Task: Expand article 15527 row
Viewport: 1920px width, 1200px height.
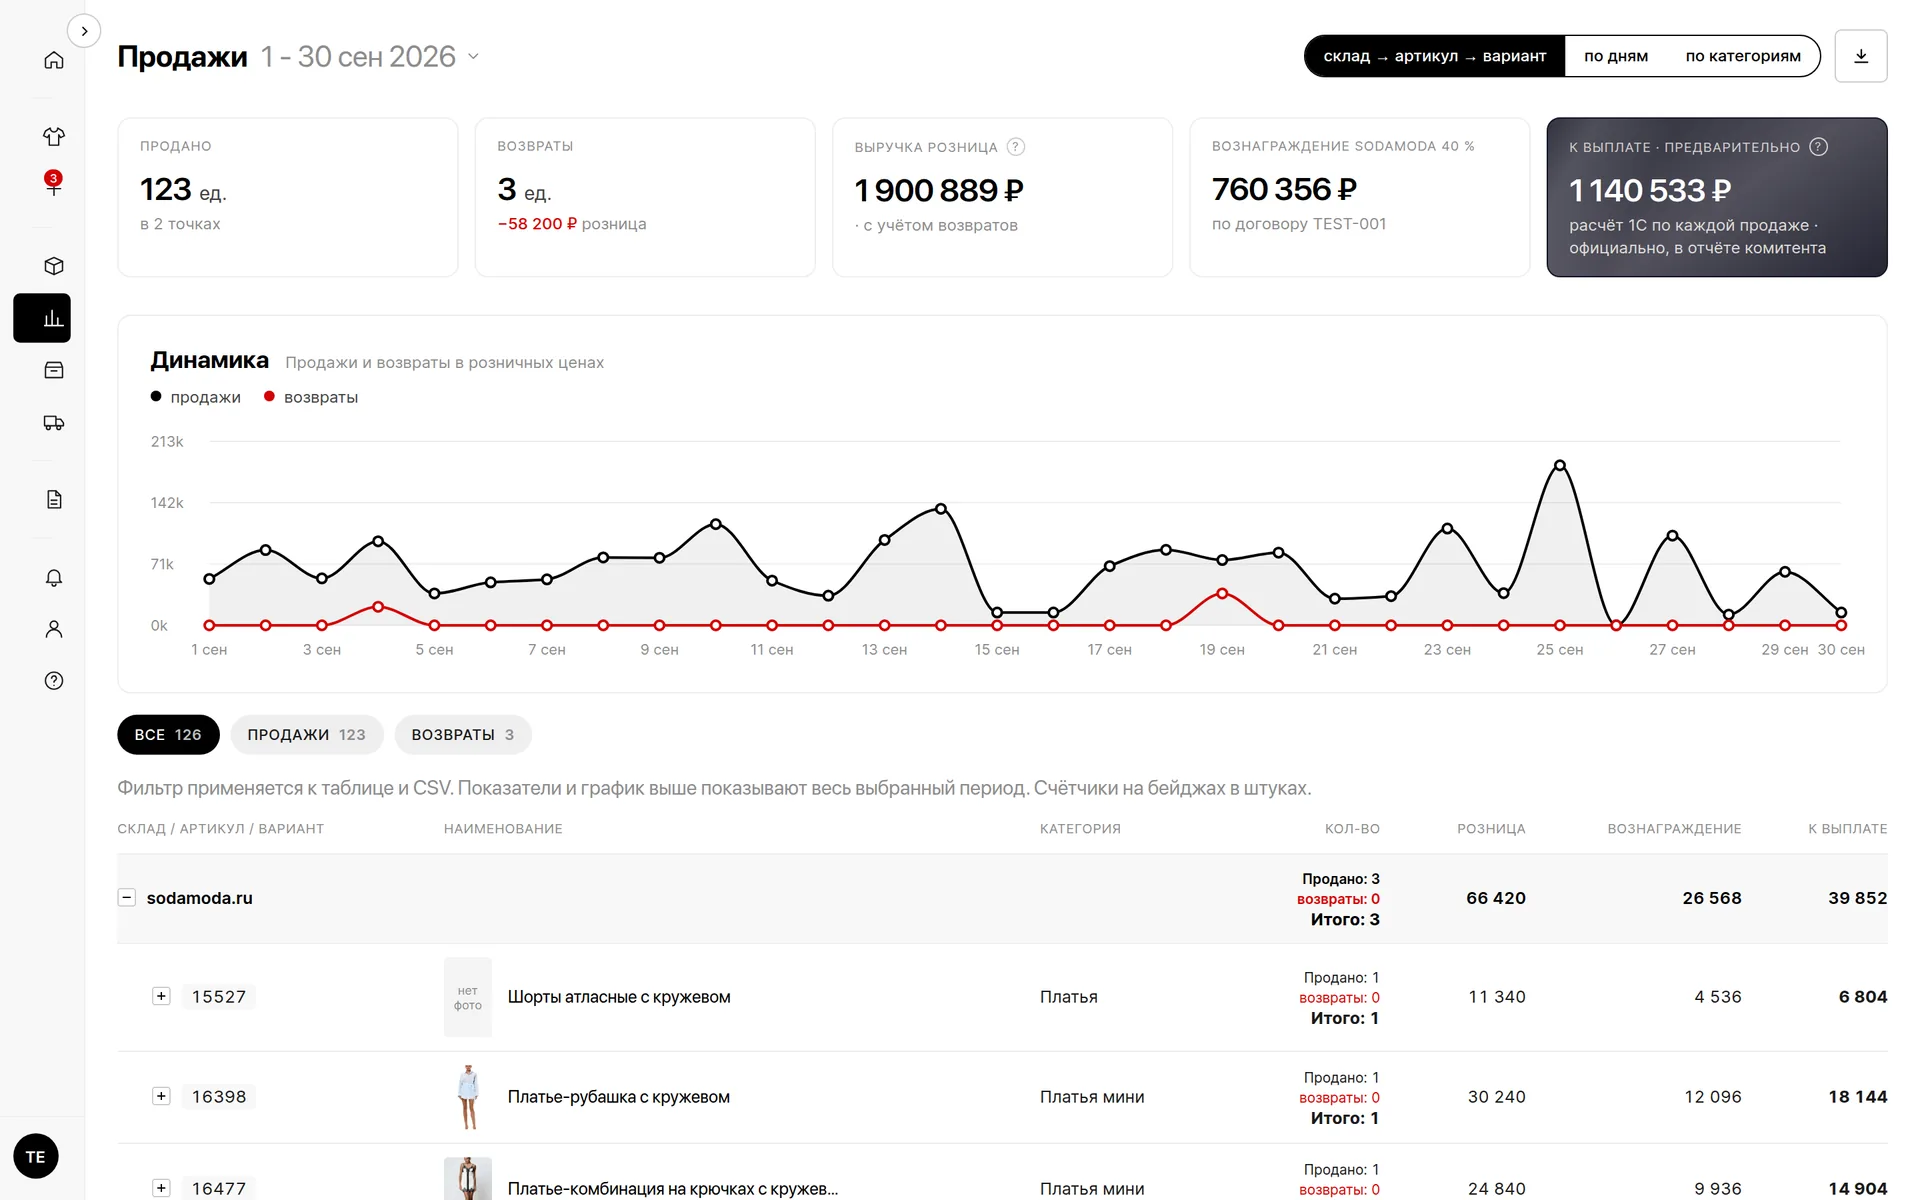Action: [161, 996]
